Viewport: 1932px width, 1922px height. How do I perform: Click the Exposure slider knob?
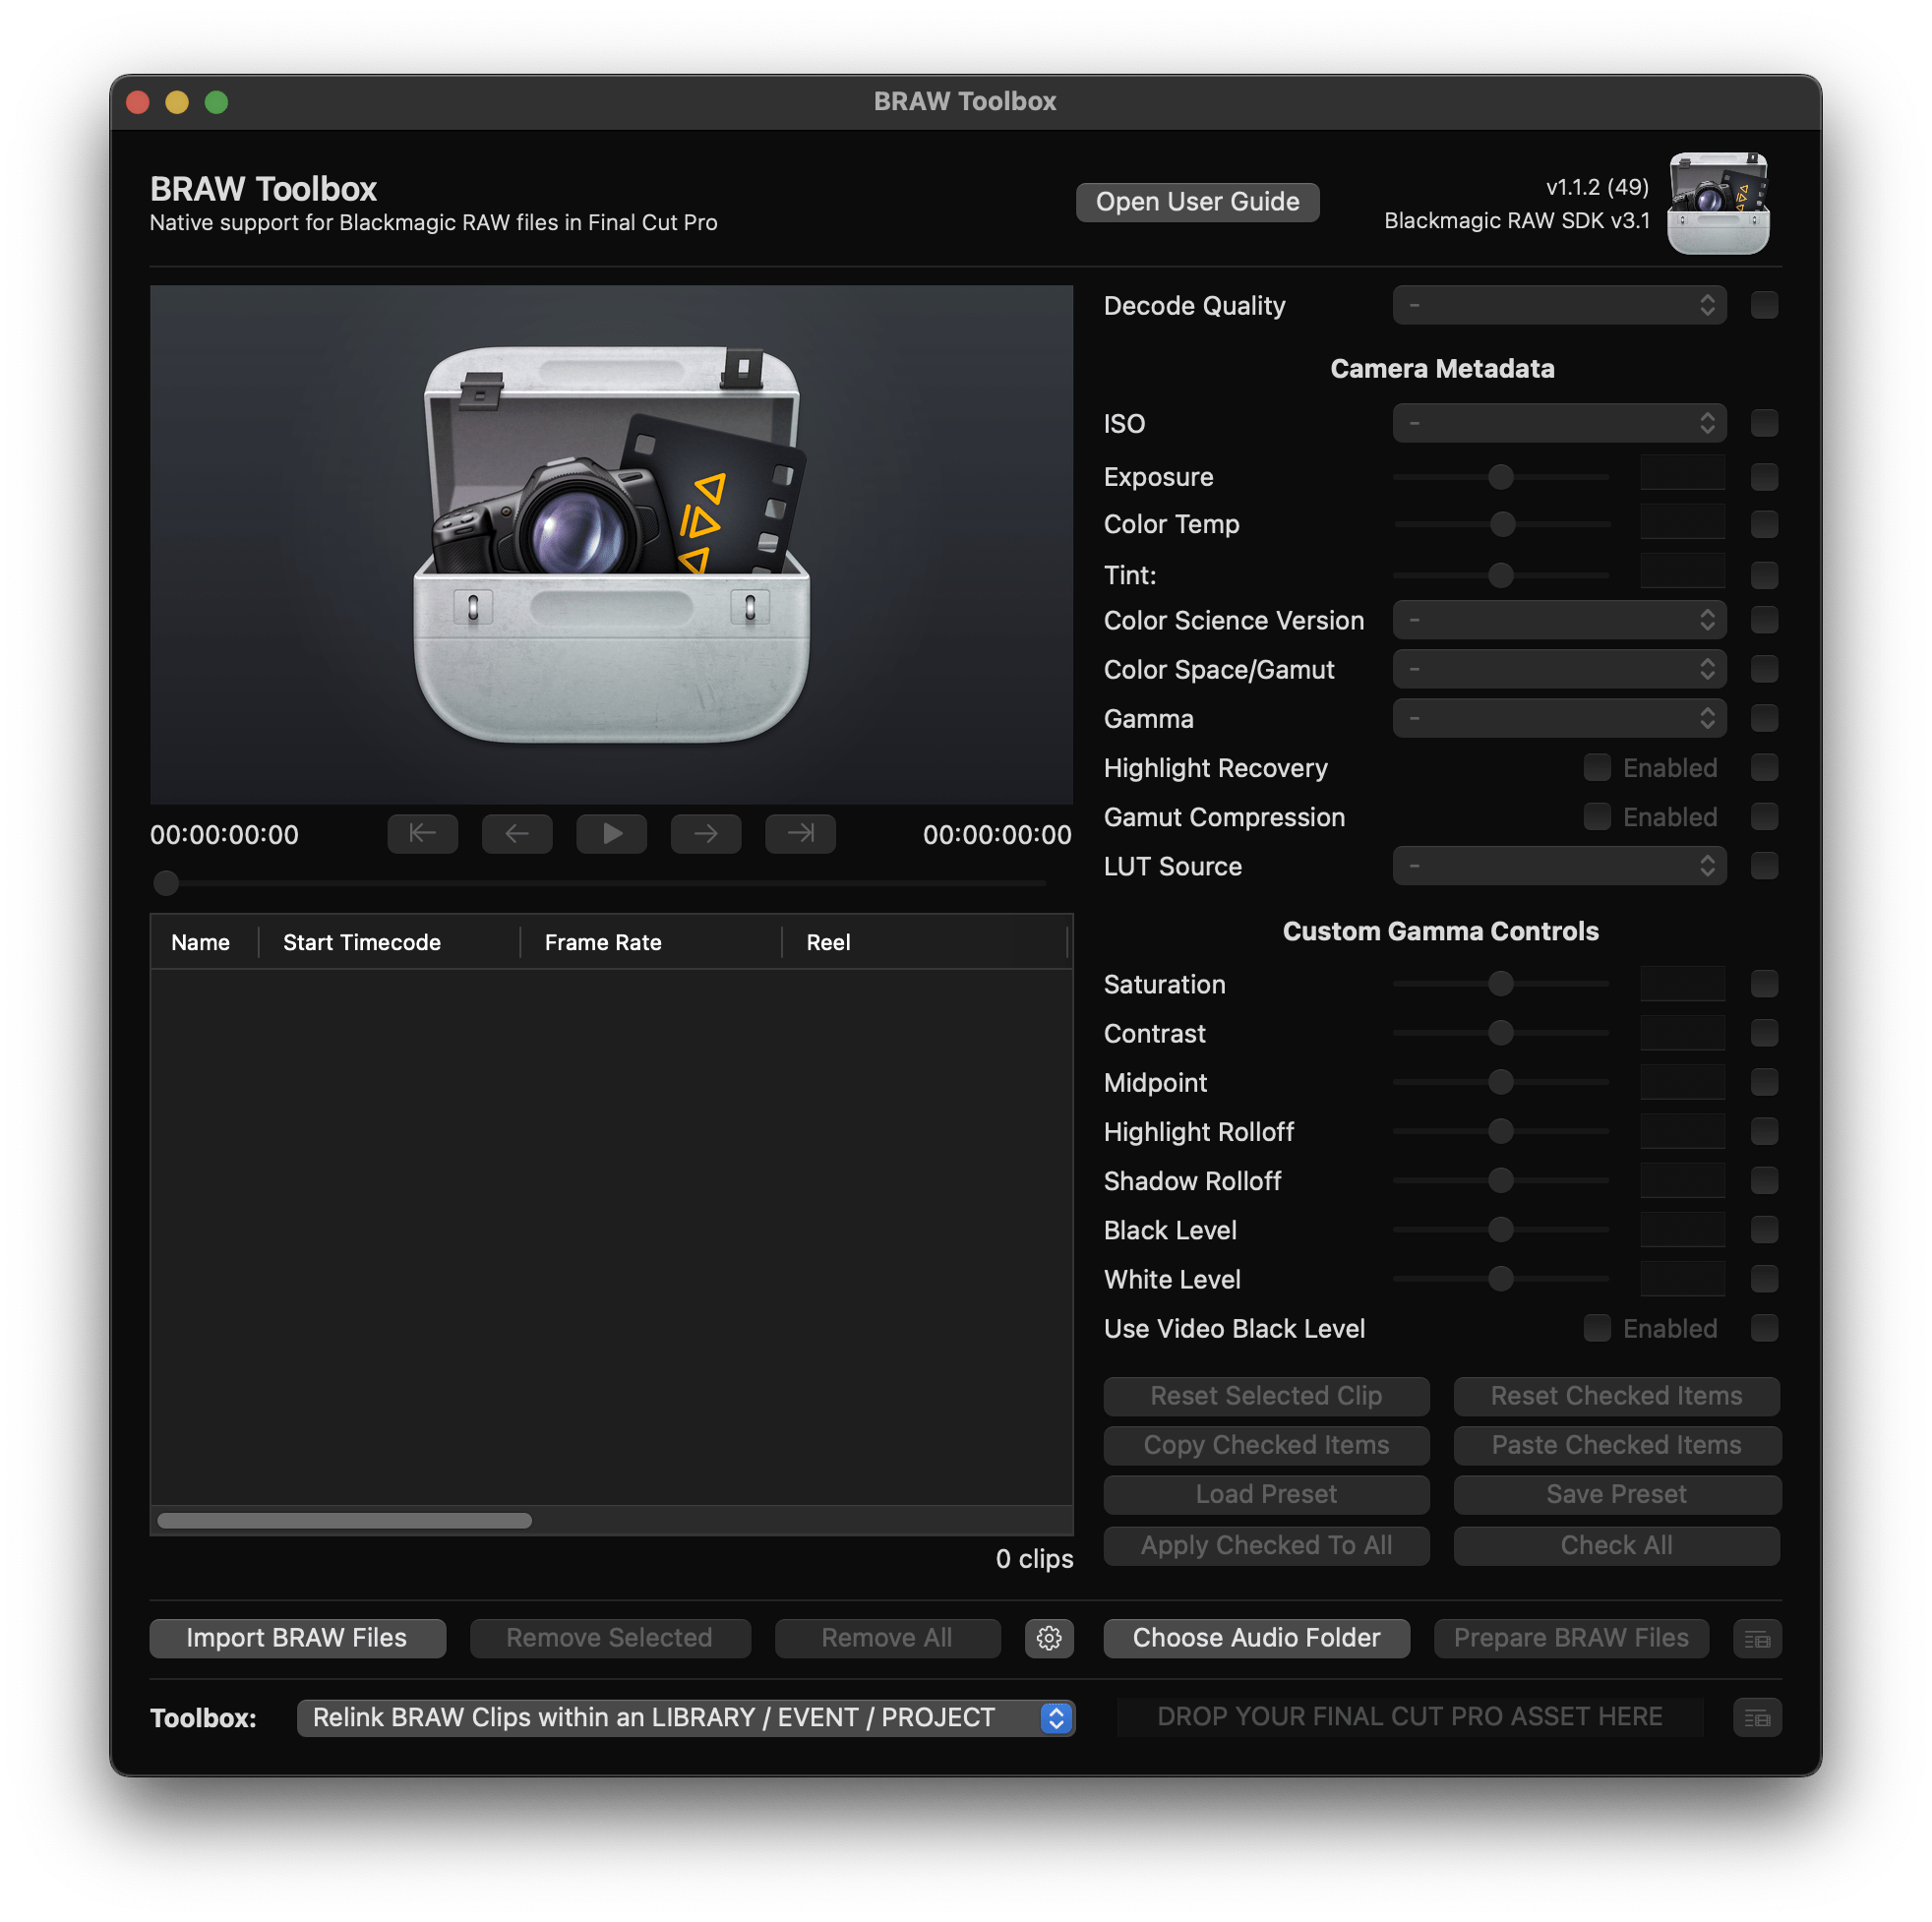[x=1500, y=477]
